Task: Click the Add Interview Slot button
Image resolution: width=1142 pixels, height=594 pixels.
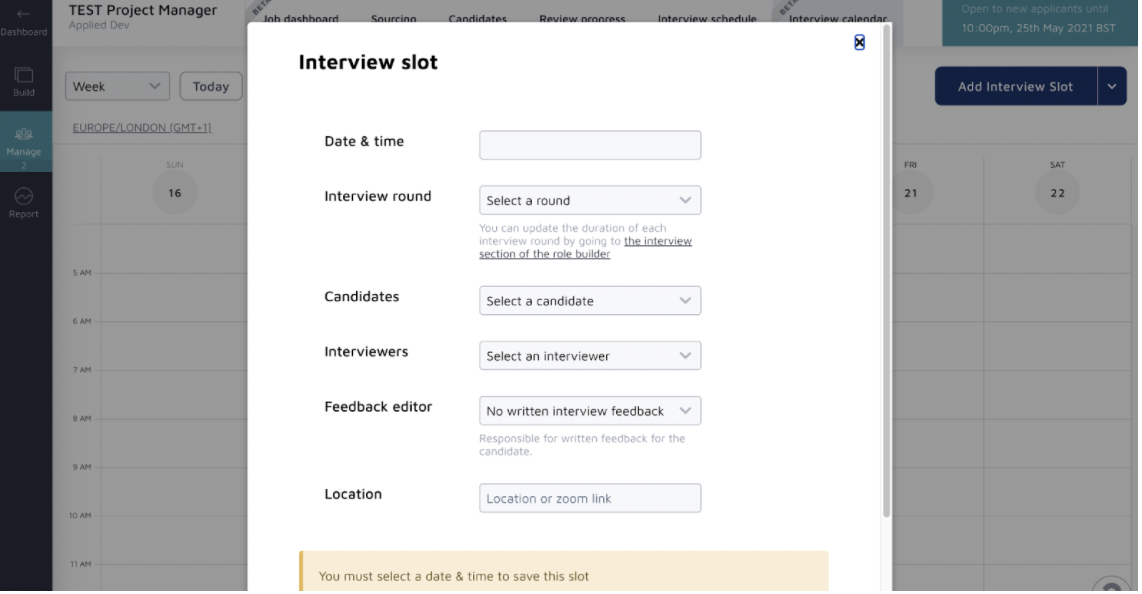Action: click(1015, 87)
